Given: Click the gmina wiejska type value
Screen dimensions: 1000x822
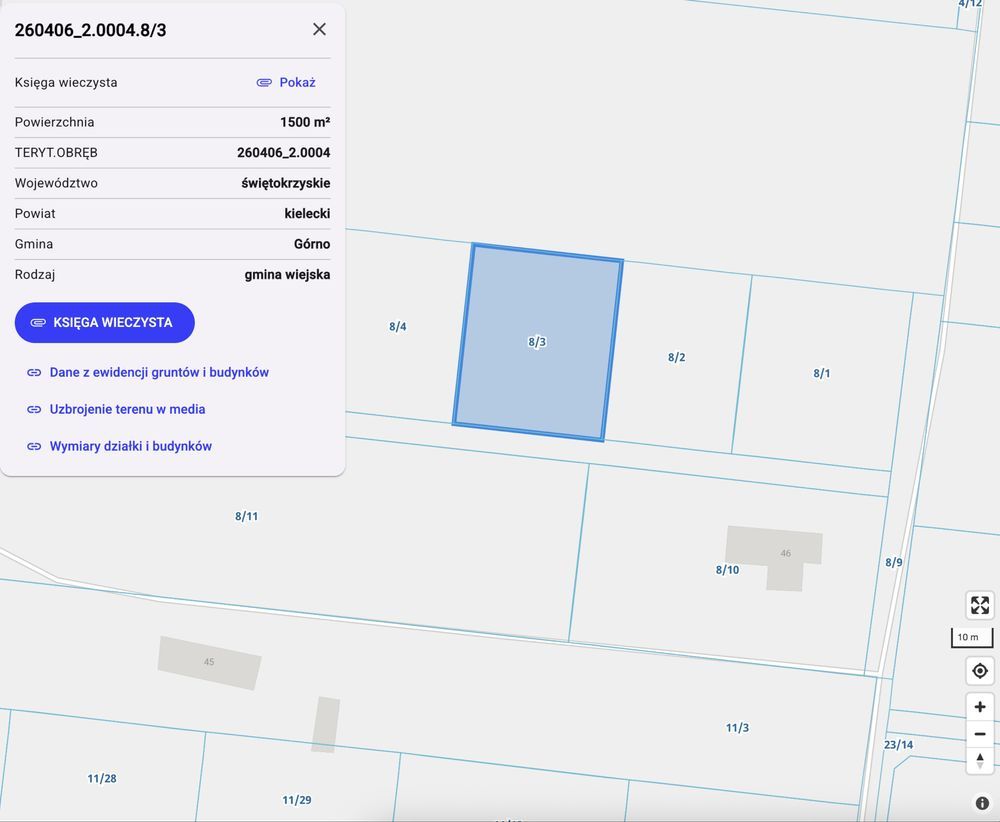Looking at the screenshot, I should point(288,275).
